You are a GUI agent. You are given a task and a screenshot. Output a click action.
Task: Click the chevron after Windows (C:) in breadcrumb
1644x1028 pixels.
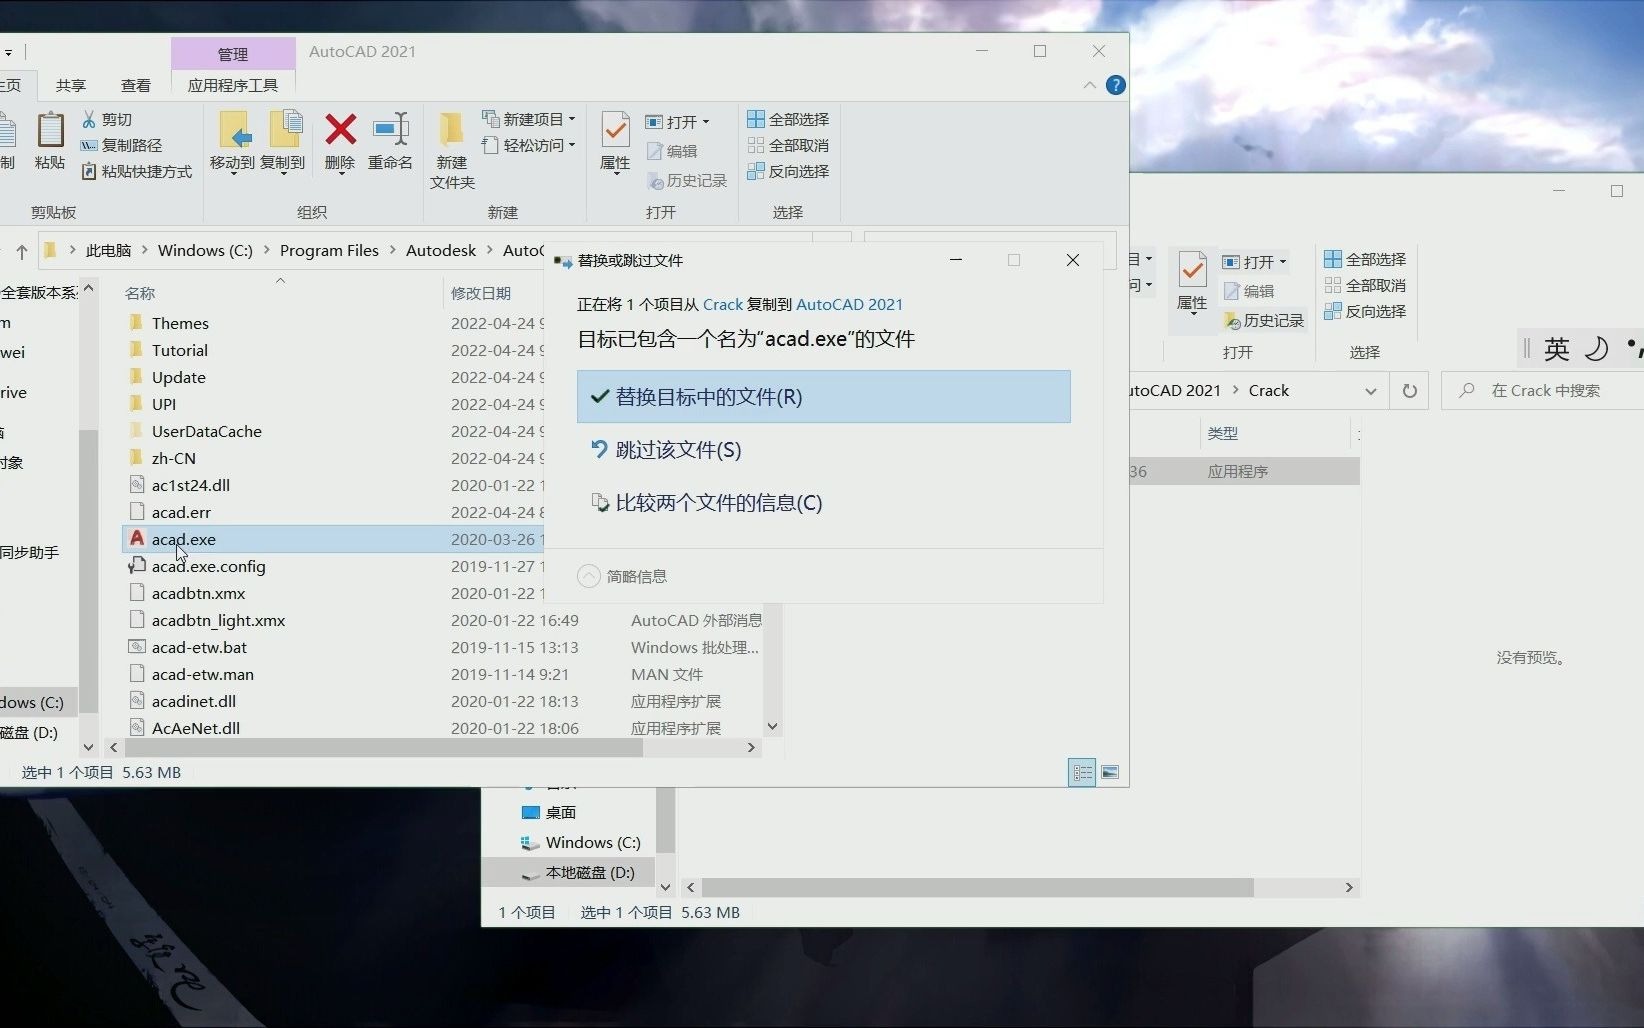266,251
